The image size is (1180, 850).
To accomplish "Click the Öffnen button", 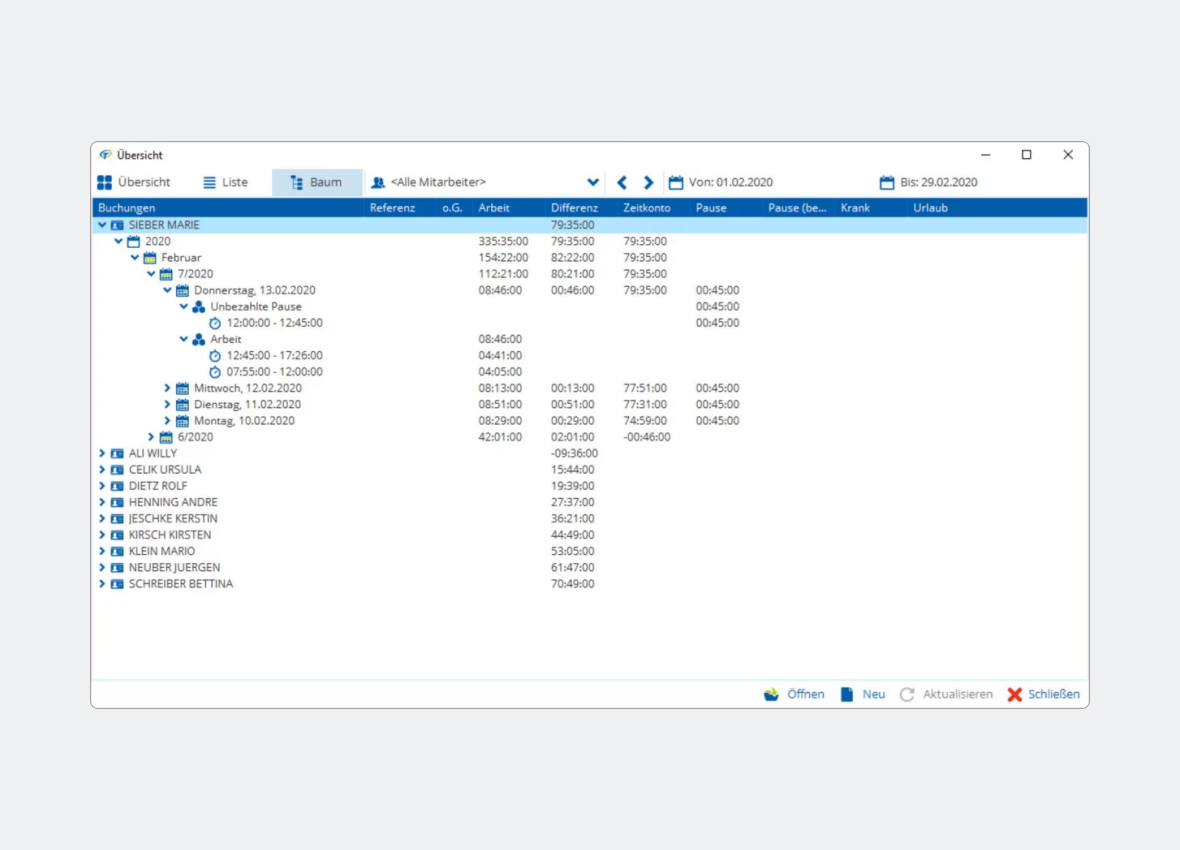I will pyautogui.click(x=794, y=694).
